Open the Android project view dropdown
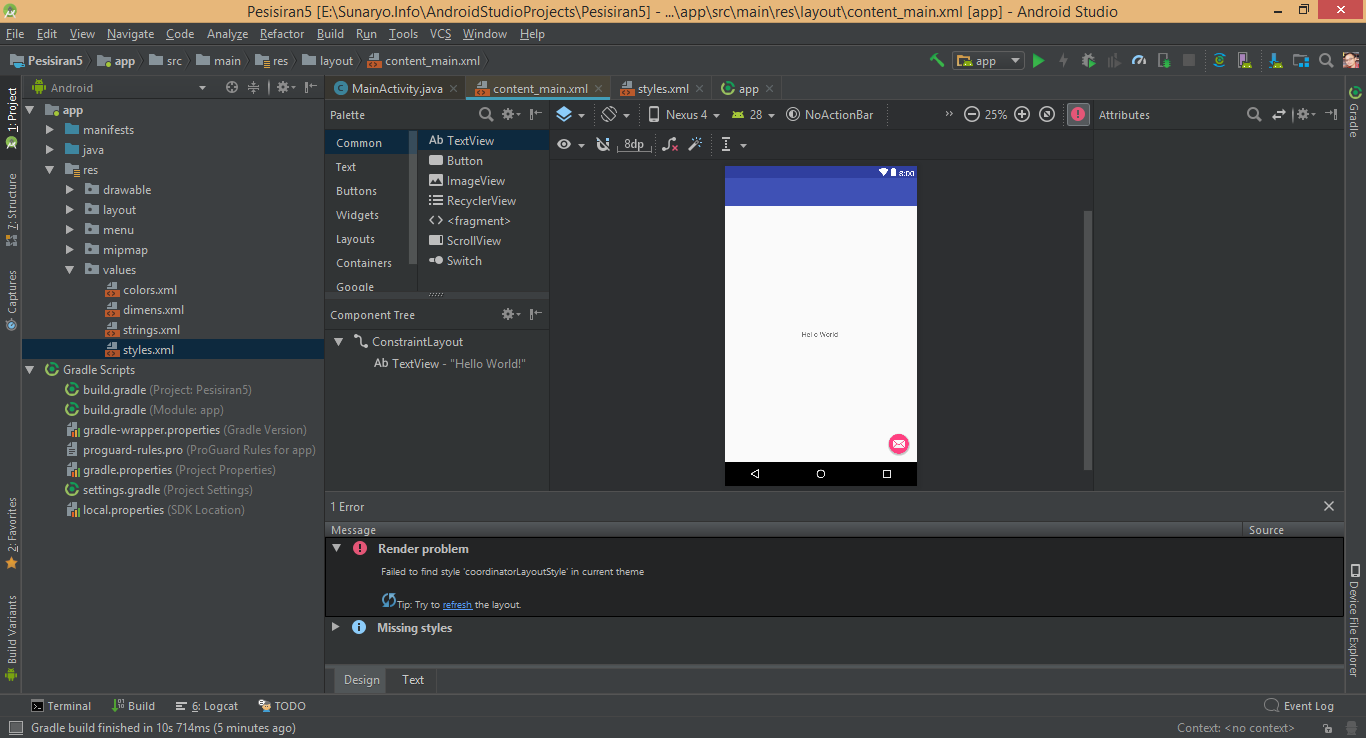 click(x=120, y=88)
